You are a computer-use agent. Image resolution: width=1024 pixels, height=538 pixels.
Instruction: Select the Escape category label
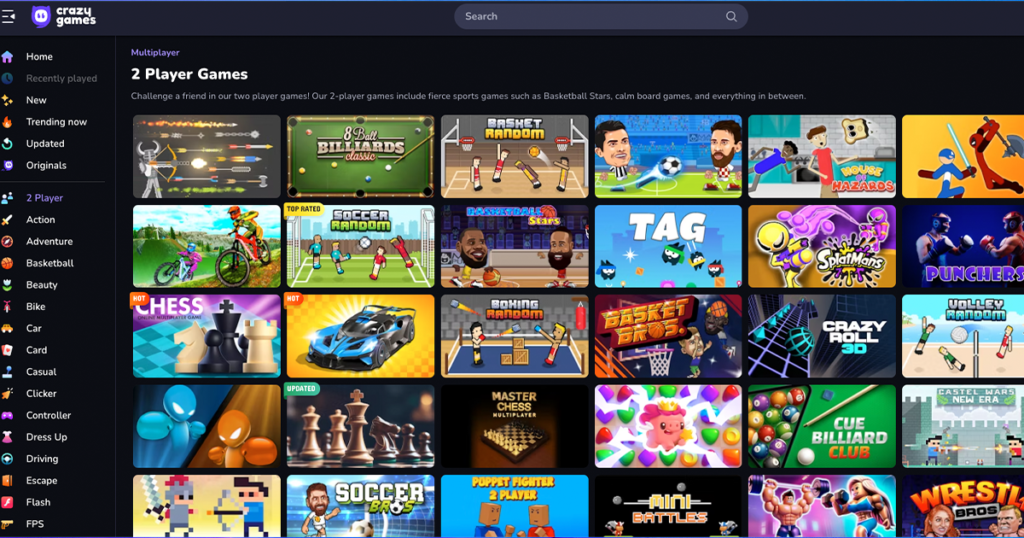tap(42, 481)
